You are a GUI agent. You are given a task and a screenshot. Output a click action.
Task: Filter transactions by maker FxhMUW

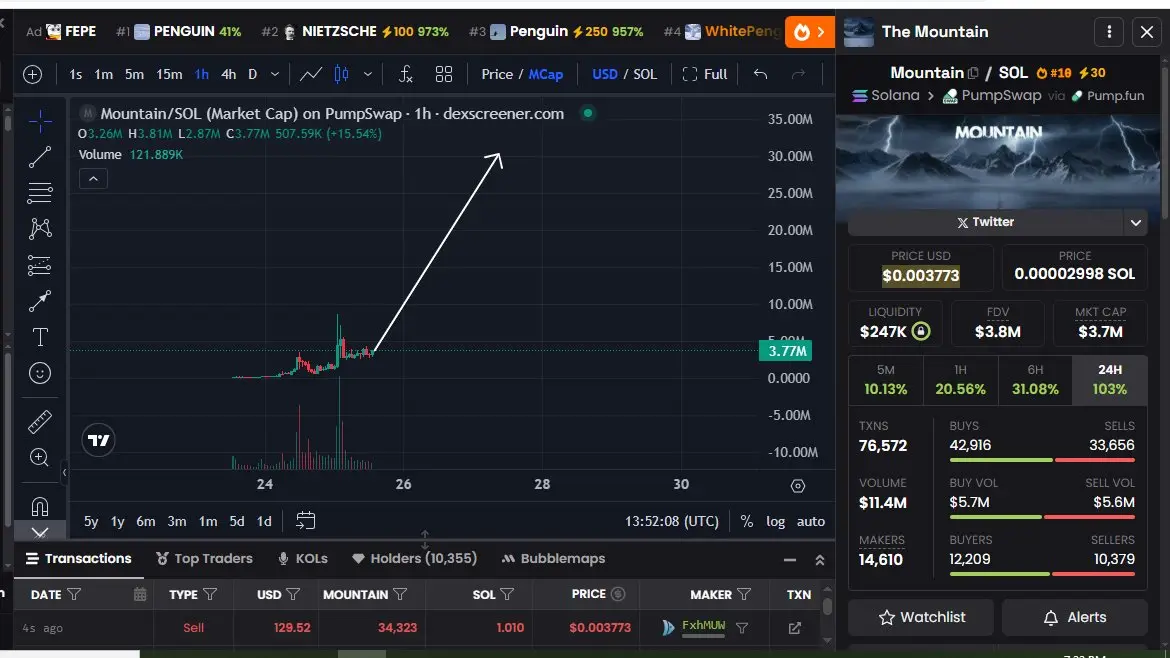point(742,628)
